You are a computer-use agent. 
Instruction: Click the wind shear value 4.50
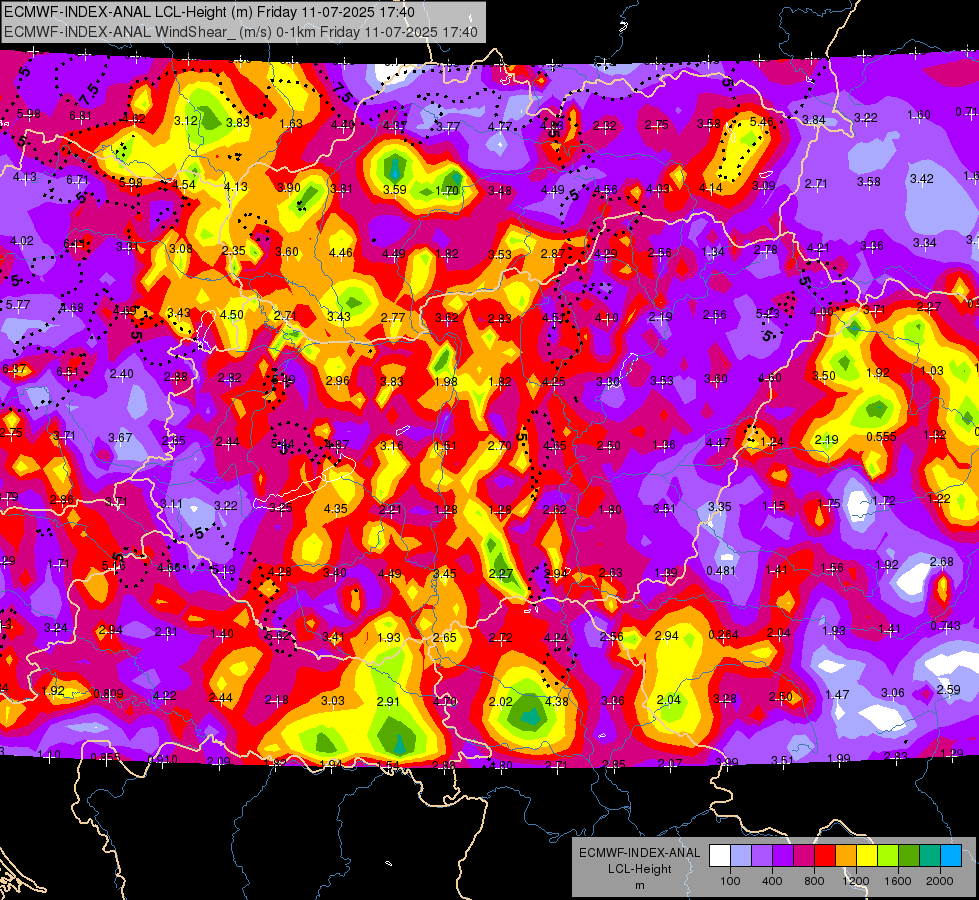pyautogui.click(x=232, y=315)
